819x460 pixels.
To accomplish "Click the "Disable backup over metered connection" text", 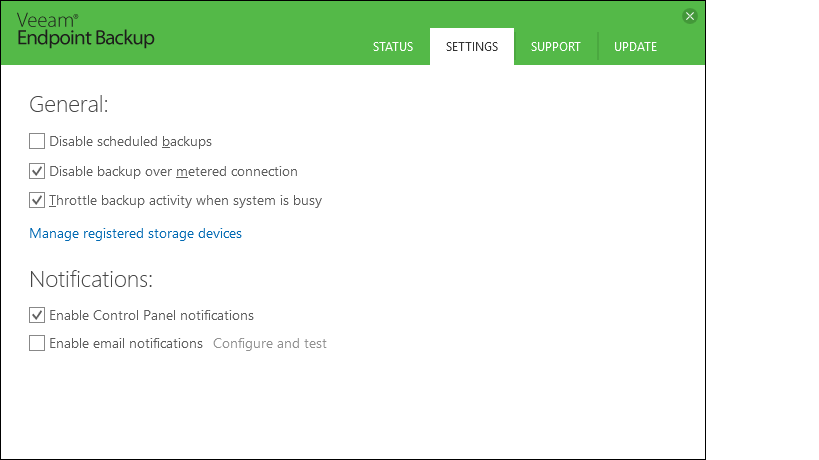I will [x=173, y=171].
